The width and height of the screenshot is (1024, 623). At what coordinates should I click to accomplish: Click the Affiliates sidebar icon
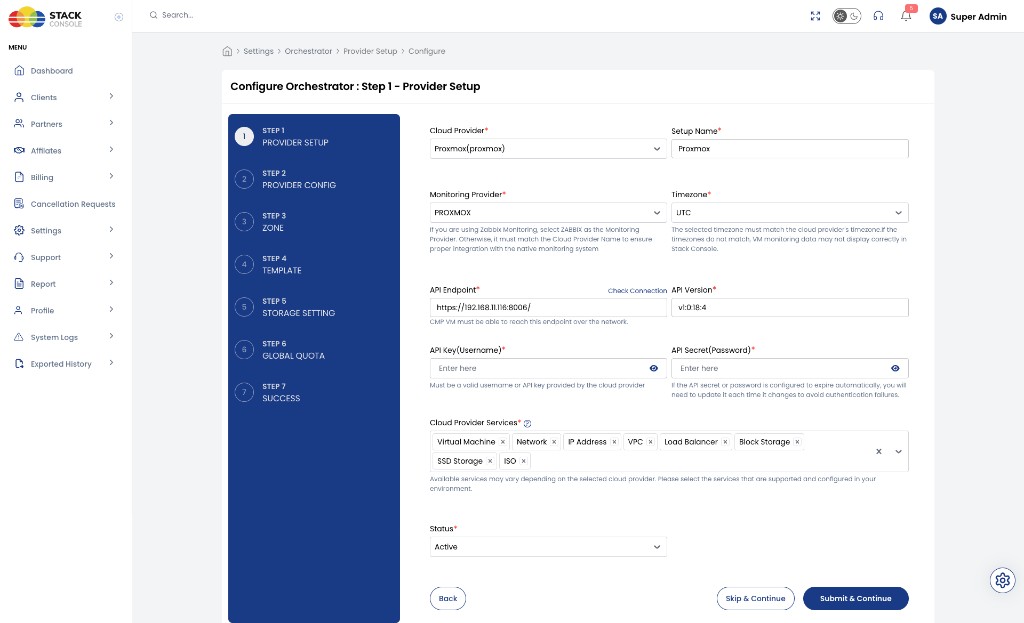[19, 150]
